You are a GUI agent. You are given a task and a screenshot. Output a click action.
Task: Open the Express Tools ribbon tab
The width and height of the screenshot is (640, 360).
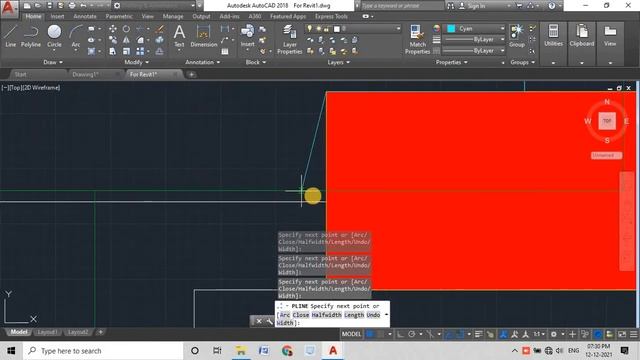tap(331, 16)
